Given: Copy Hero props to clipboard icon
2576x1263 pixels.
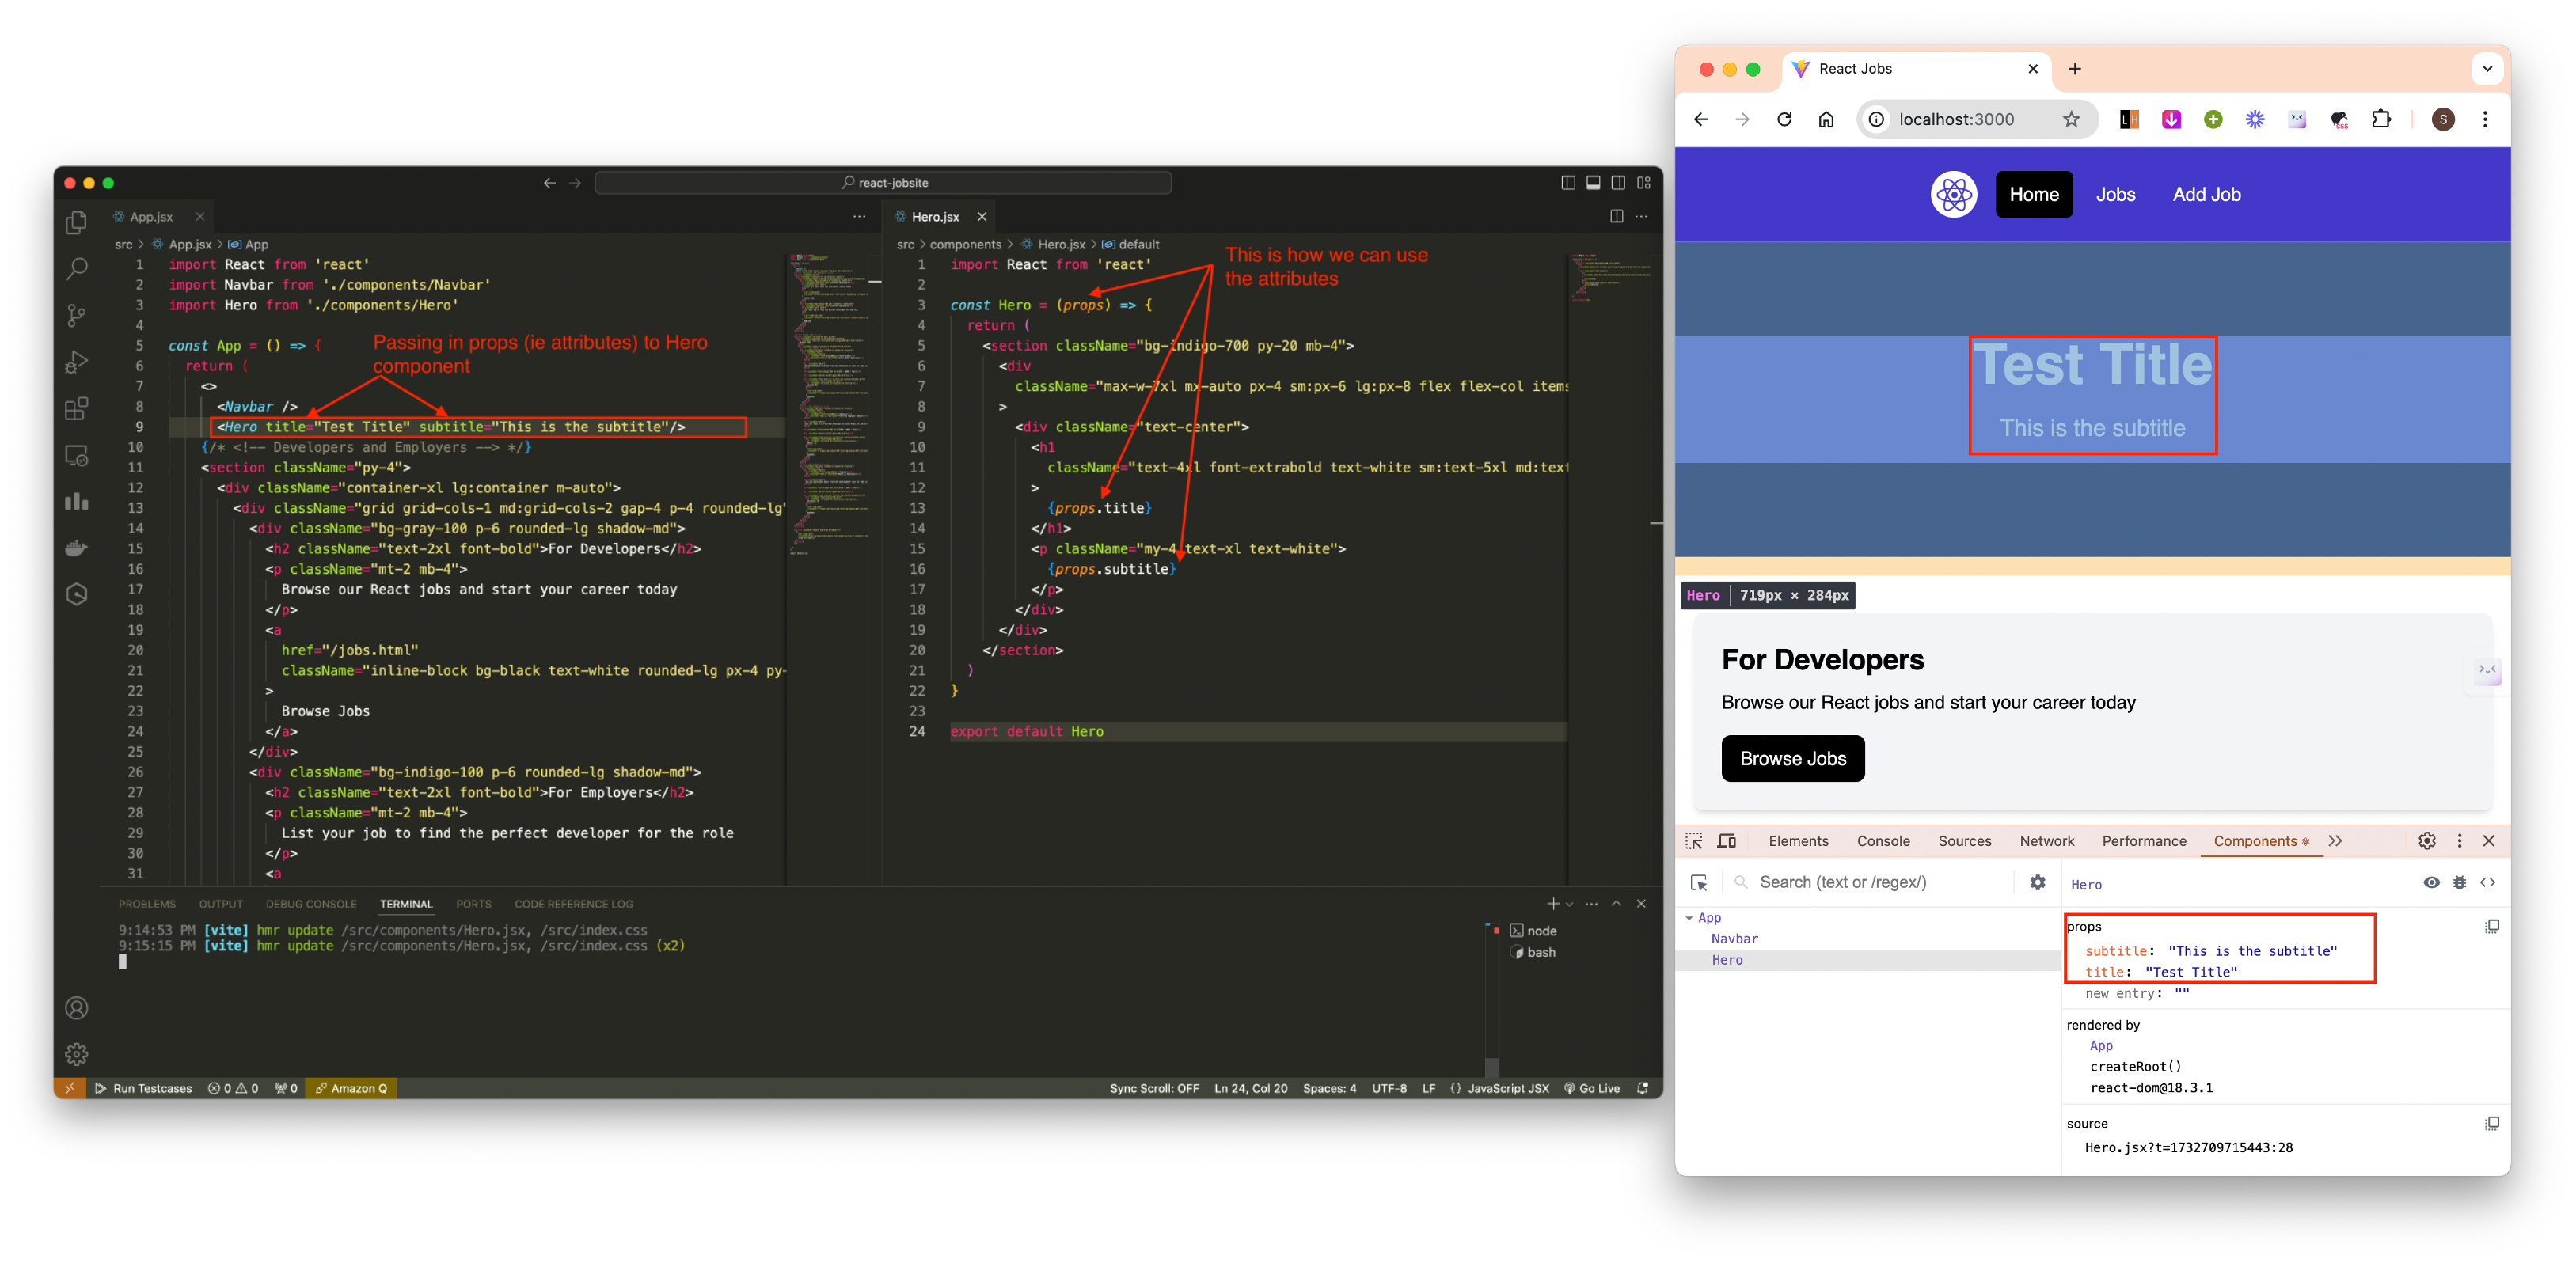Looking at the screenshot, I should (x=2491, y=926).
